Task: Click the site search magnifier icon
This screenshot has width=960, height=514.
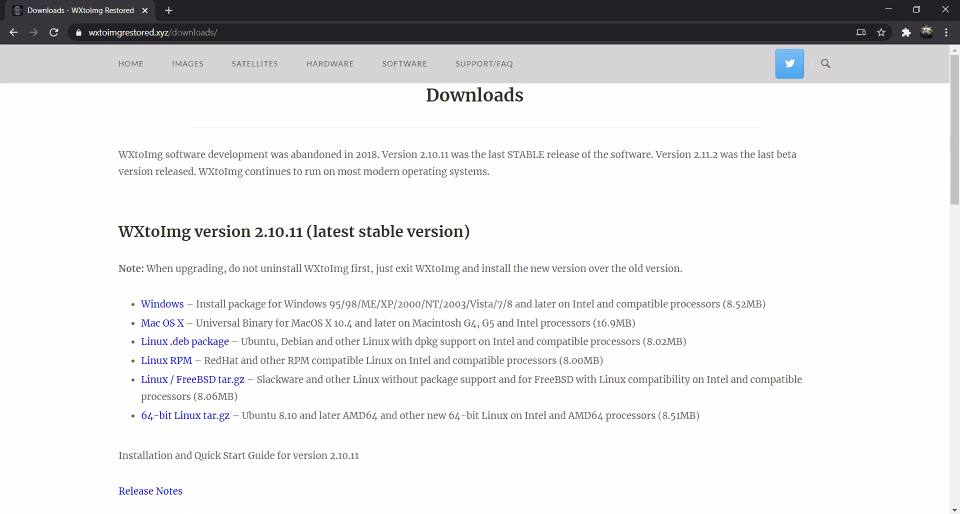Action: pos(825,64)
